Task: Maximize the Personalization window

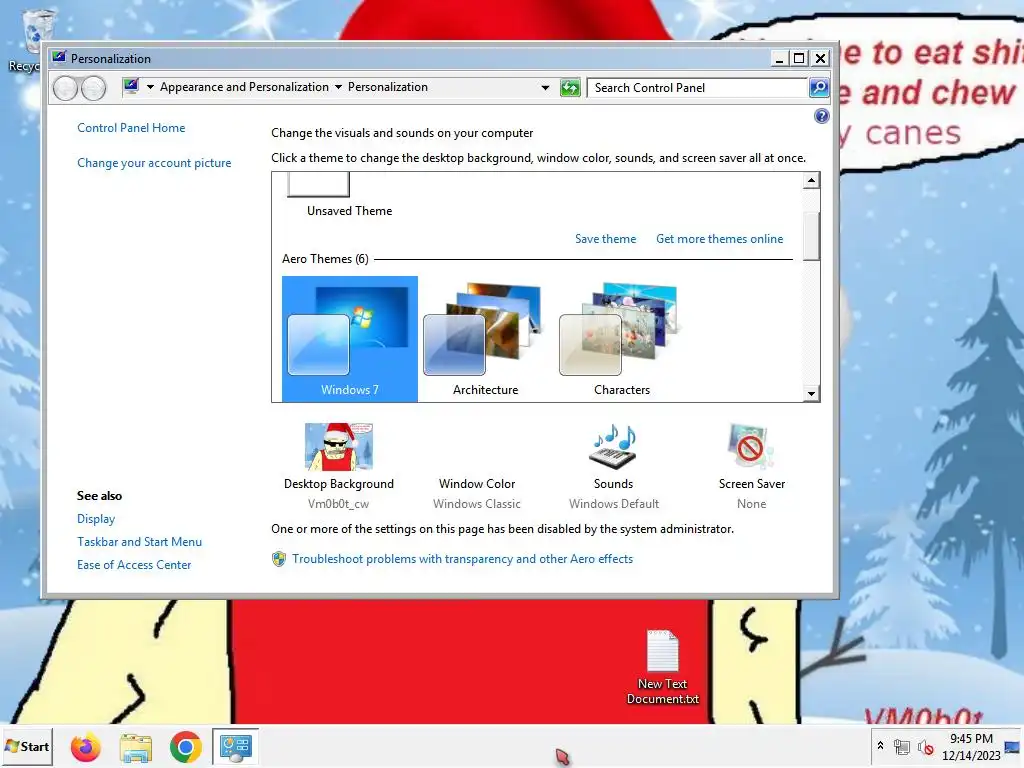Action: pos(799,58)
